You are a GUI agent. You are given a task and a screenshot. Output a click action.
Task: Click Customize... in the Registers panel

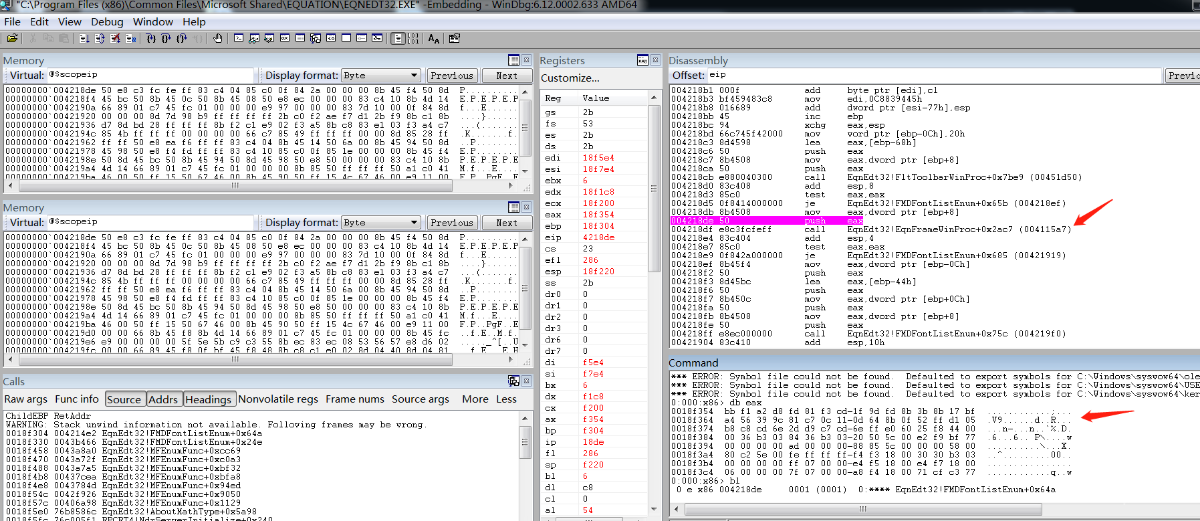[x=569, y=78]
